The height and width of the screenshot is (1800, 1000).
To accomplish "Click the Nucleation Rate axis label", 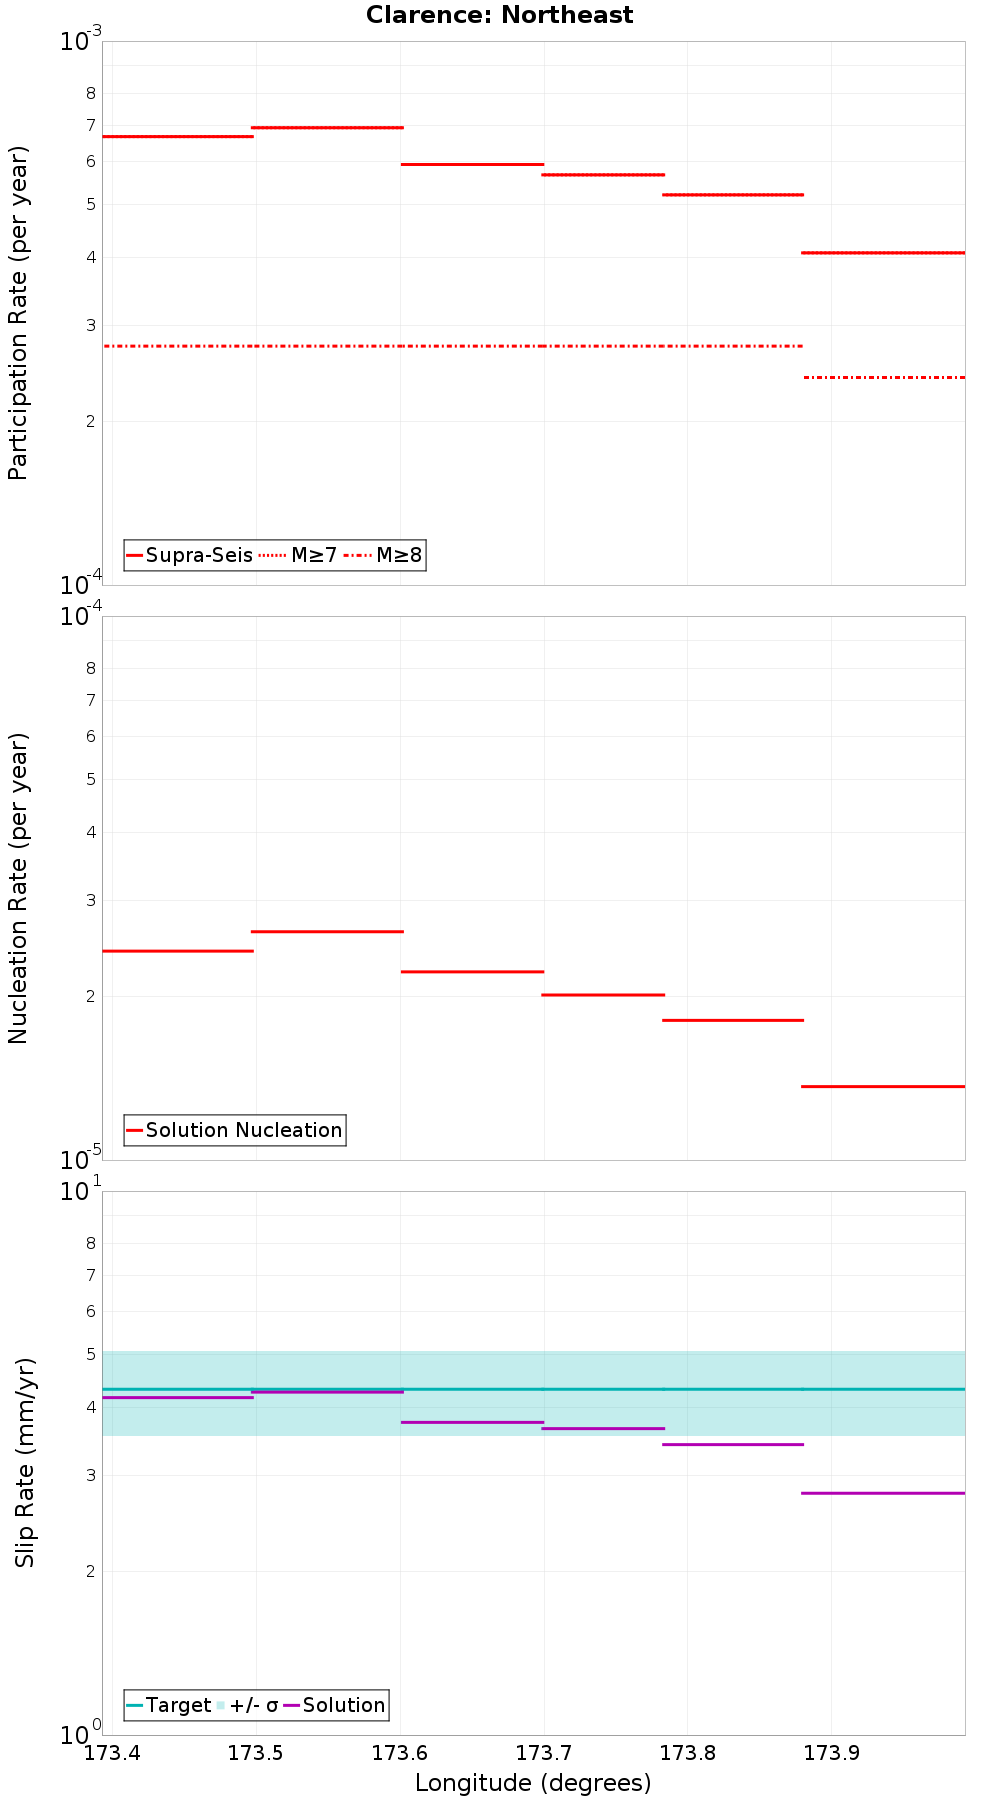I will coord(18,888).
